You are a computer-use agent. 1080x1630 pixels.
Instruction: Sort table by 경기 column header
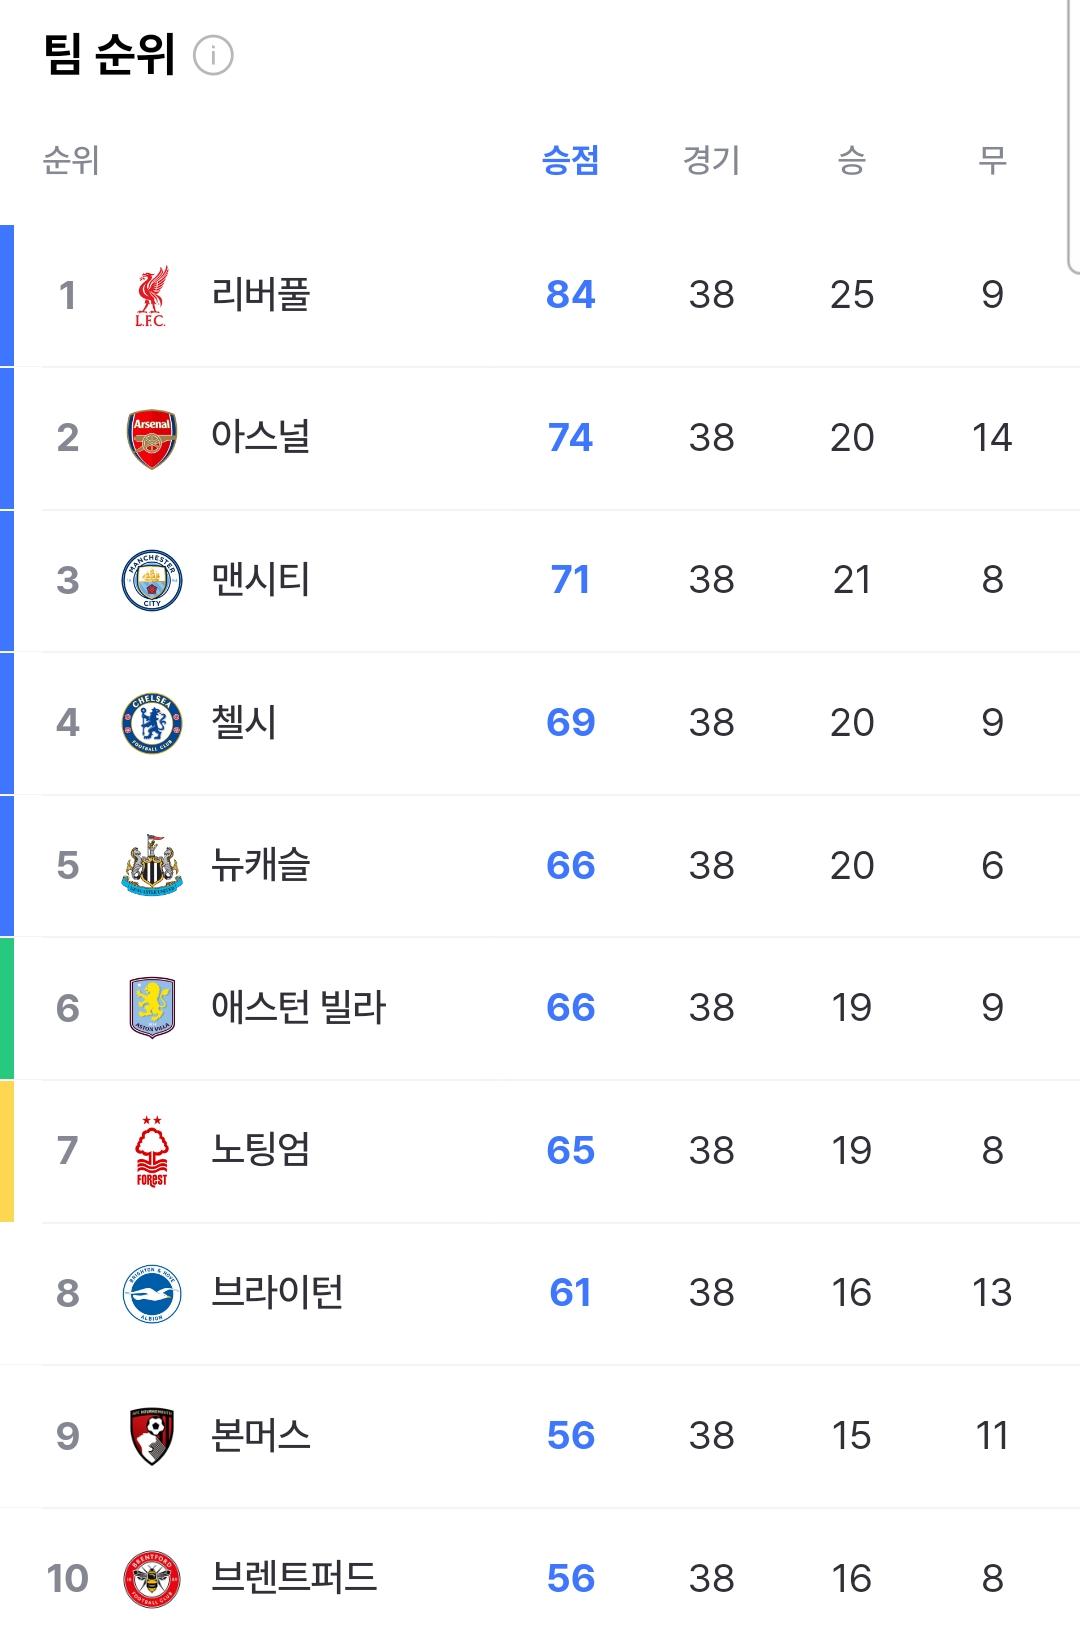(711, 160)
